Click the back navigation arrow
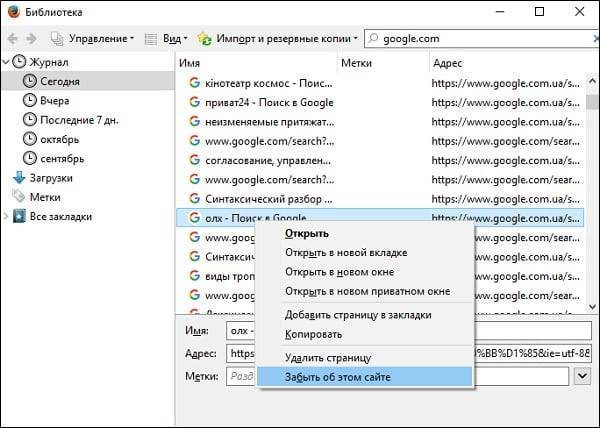Screen dimensions: 600x428 pos(12,39)
